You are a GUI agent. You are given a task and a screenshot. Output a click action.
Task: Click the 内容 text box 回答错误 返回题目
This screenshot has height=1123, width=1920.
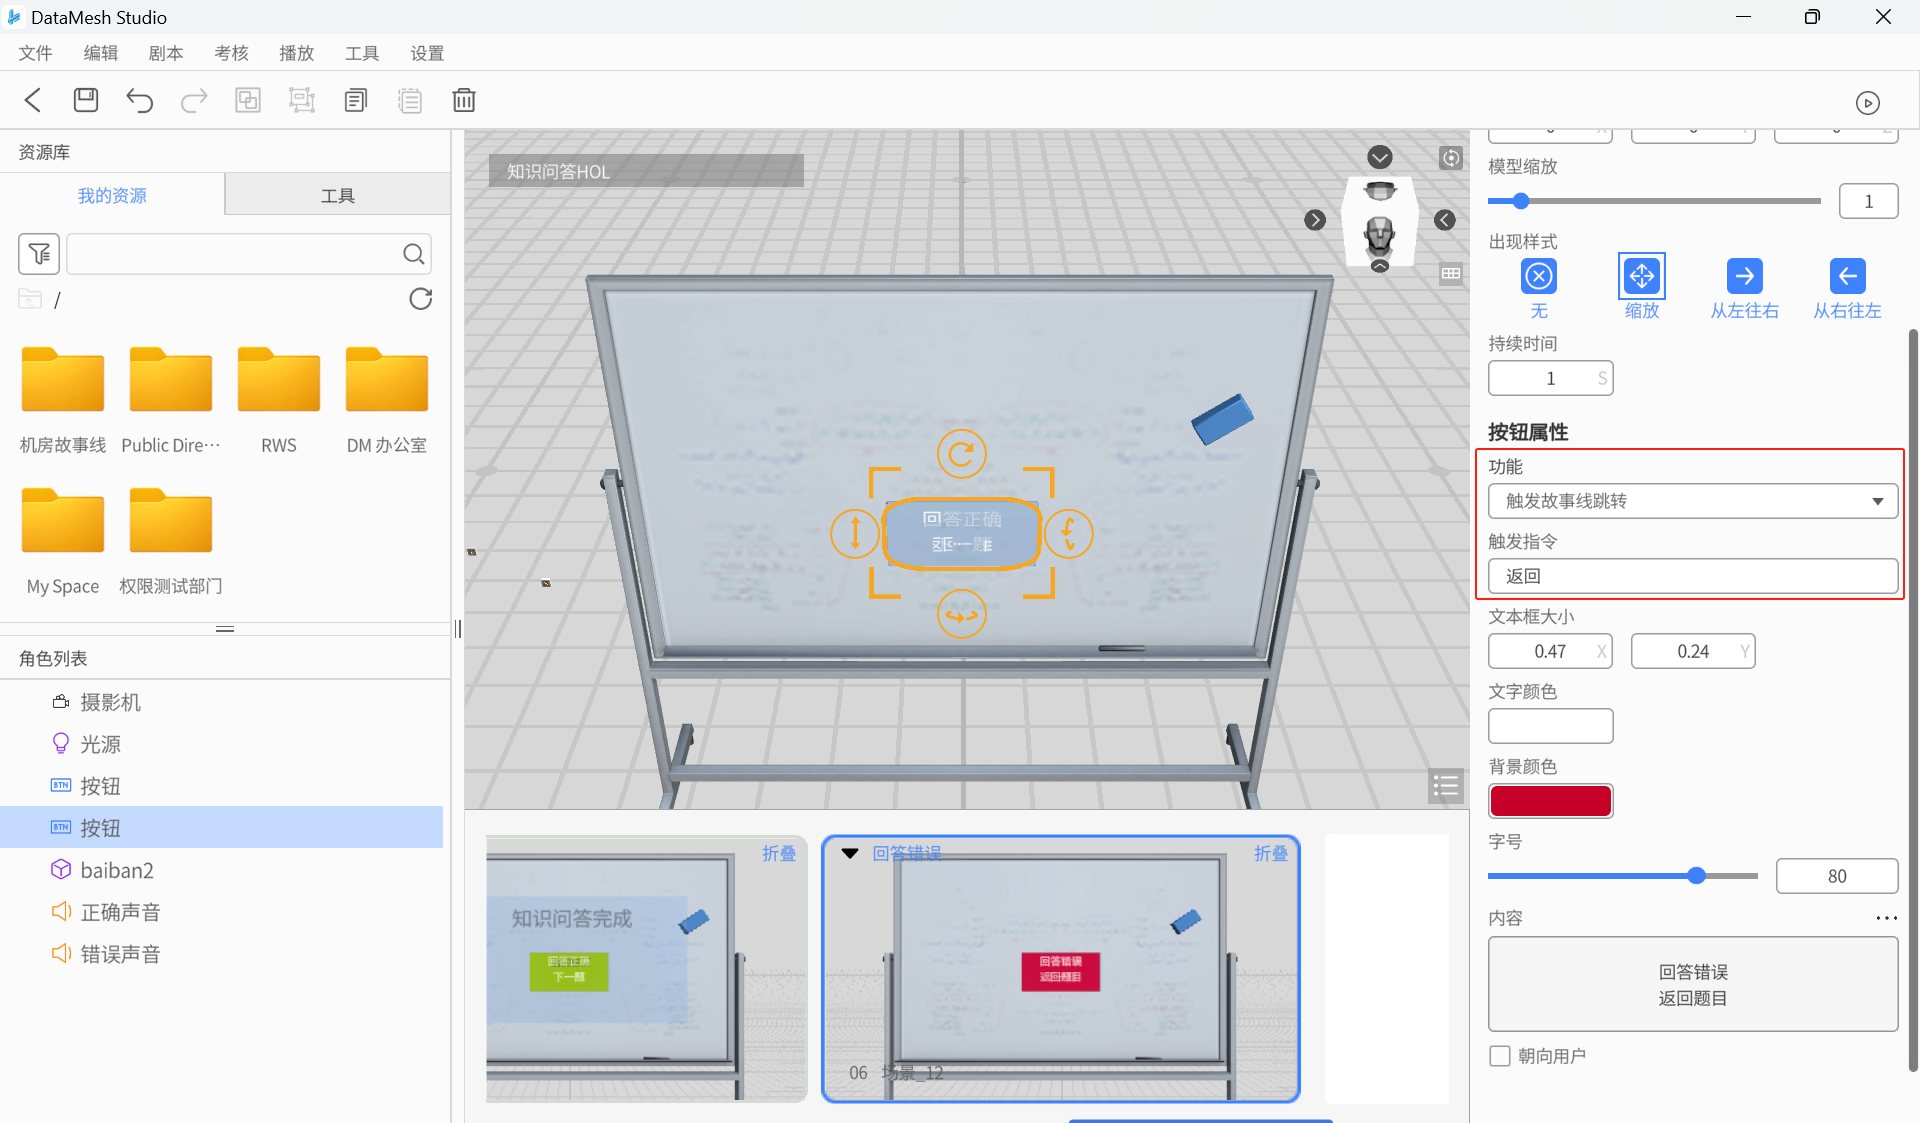tap(1693, 984)
